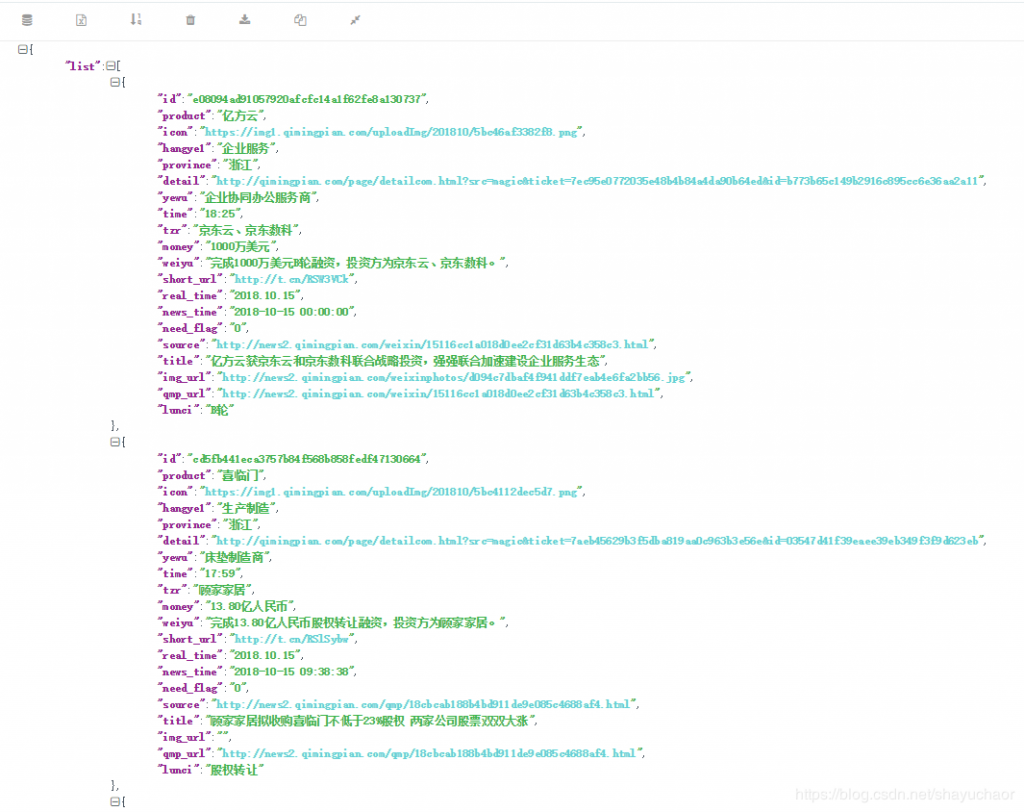Screen dimensions: 1024x812
Task: Open second object's qmp_url qmp link
Action: point(430,753)
